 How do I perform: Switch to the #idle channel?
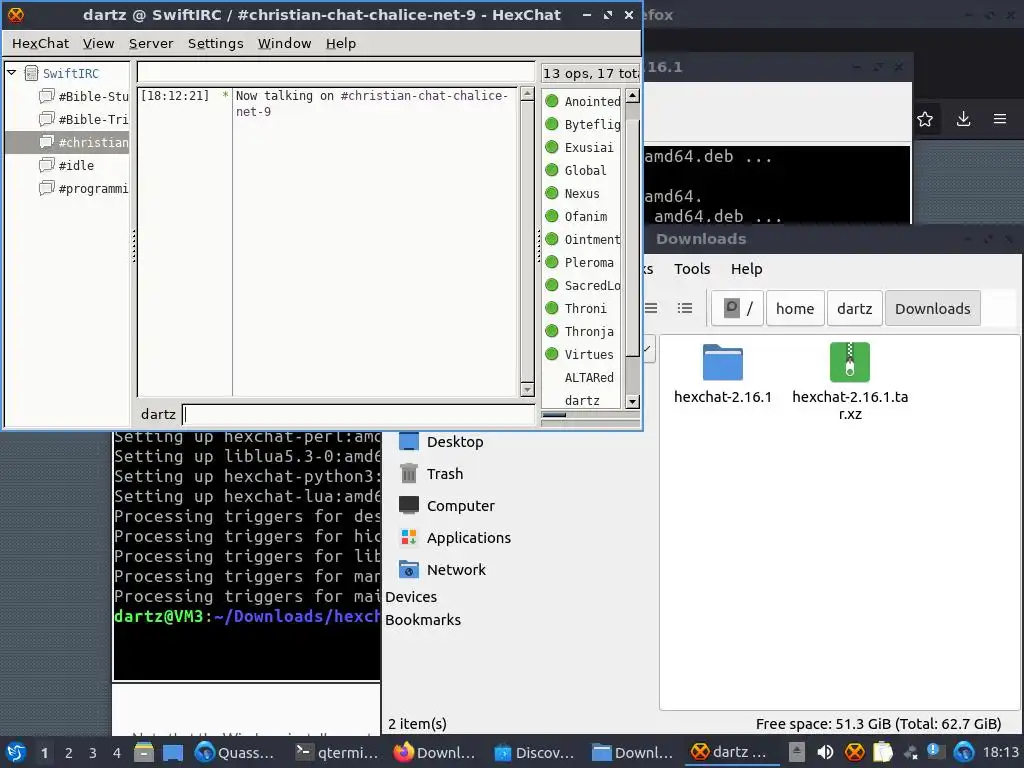coord(76,165)
